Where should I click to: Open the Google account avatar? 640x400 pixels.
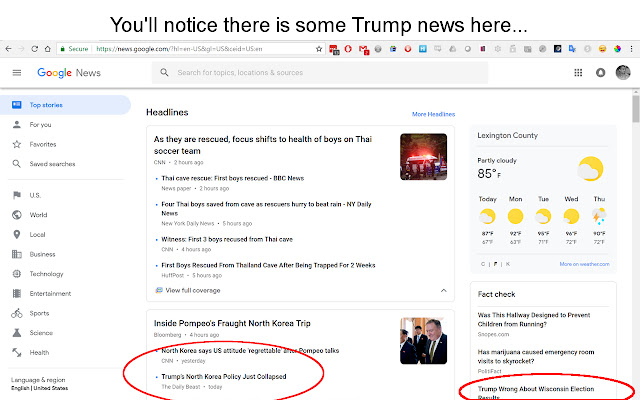(623, 72)
